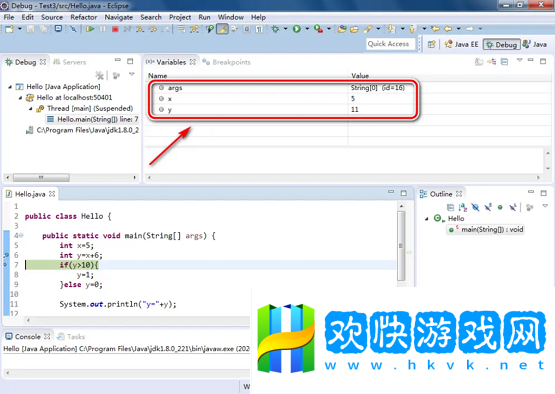Image resolution: width=555 pixels, height=394 pixels.
Task: Switch to the Servers tab
Action: 70,62
